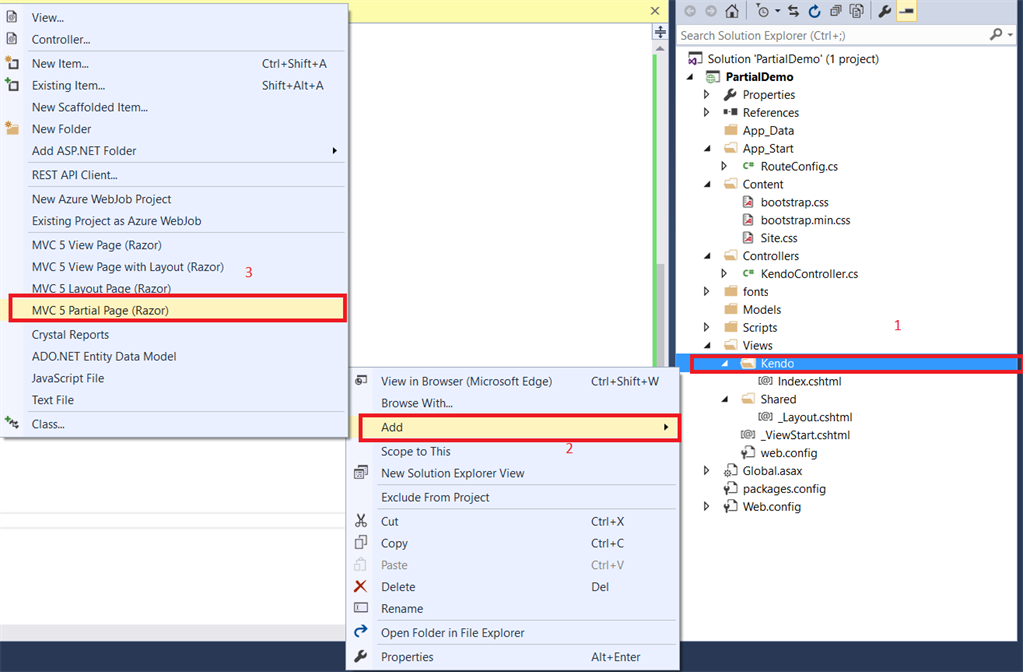Screen dimensions: 1023x672
Task: Click the Sync with Active Document icon
Action: [x=793, y=11]
